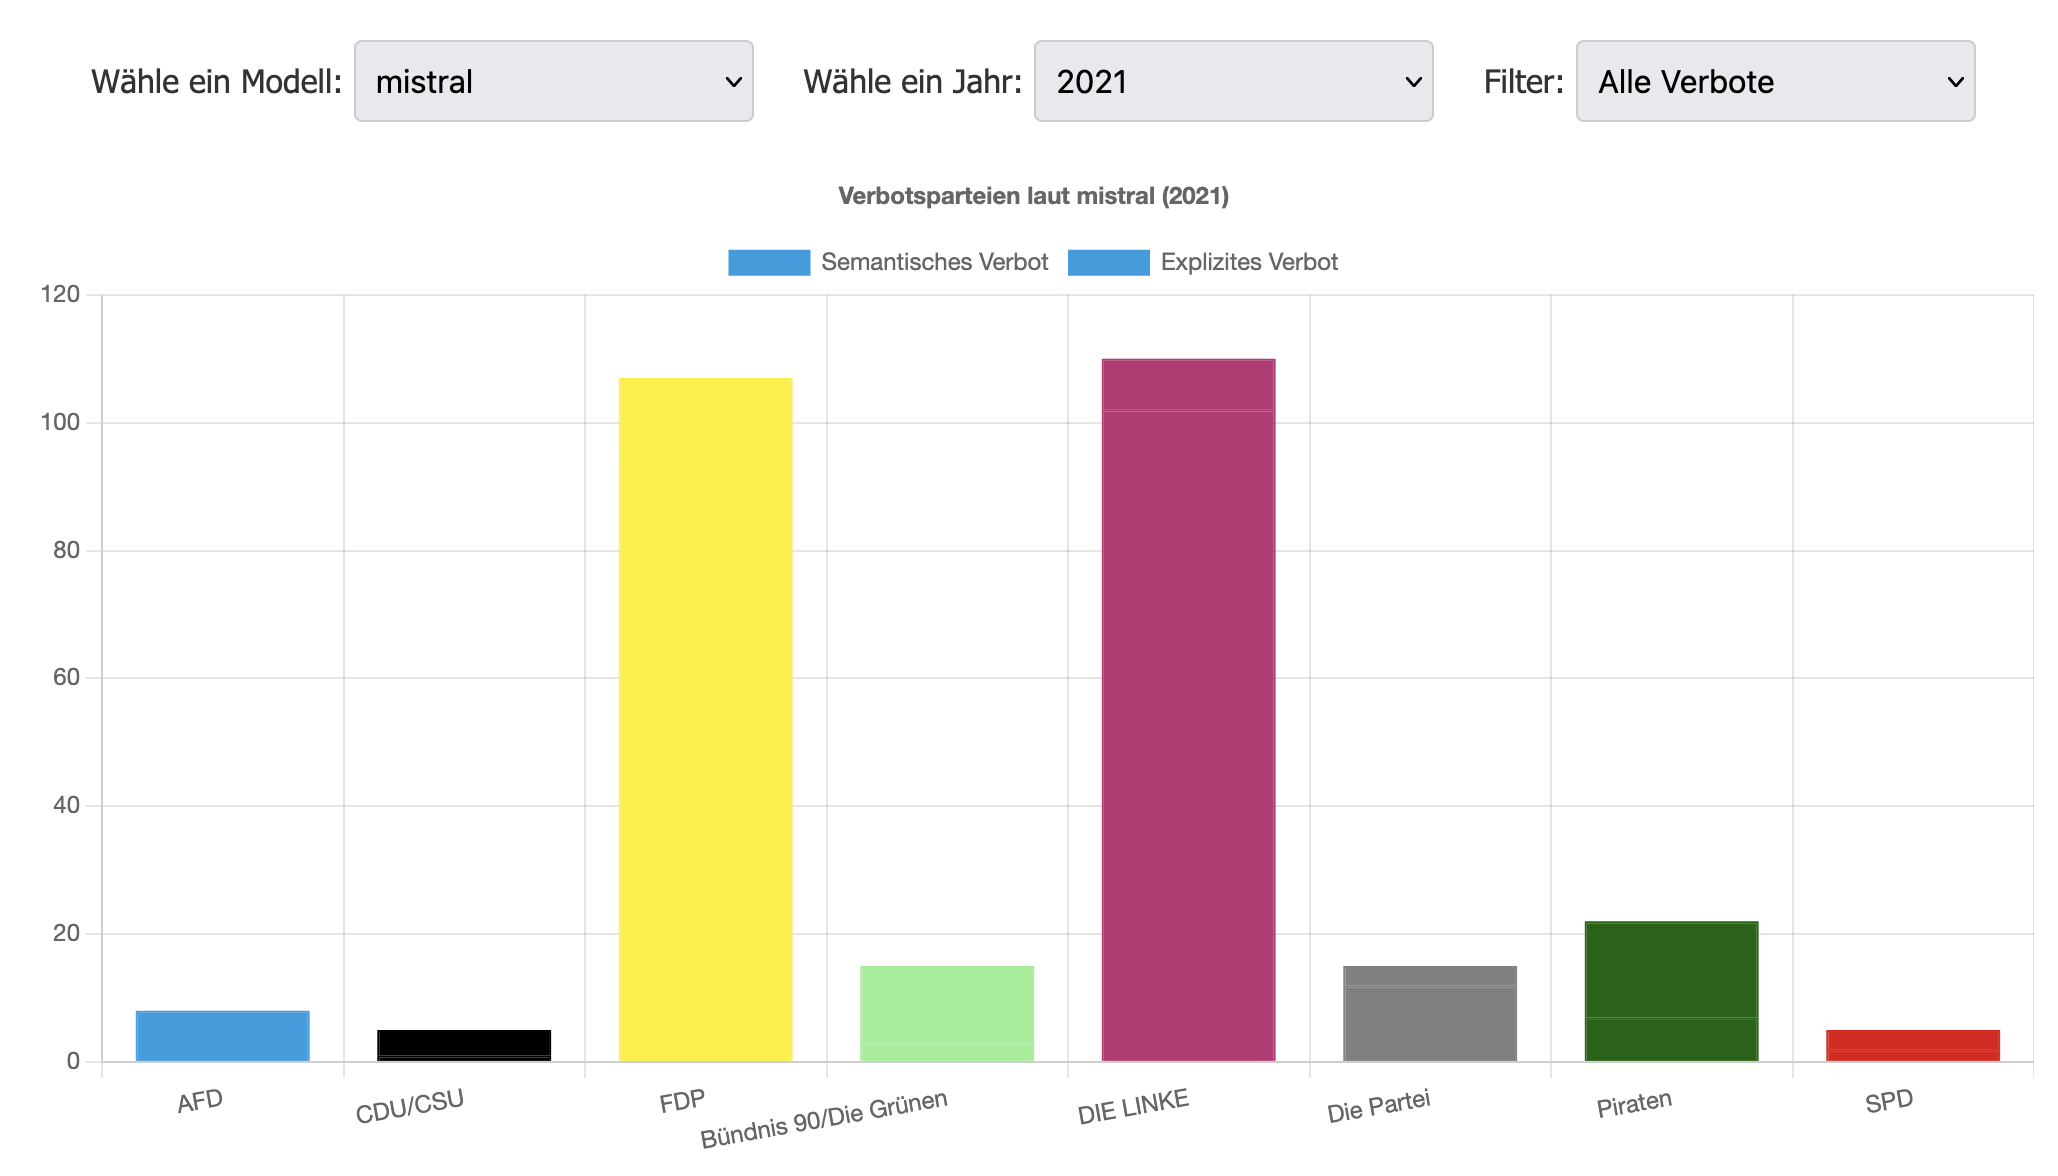The image size is (2058, 1176).
Task: Click the chevron arrow in Modell select
Action: click(733, 82)
